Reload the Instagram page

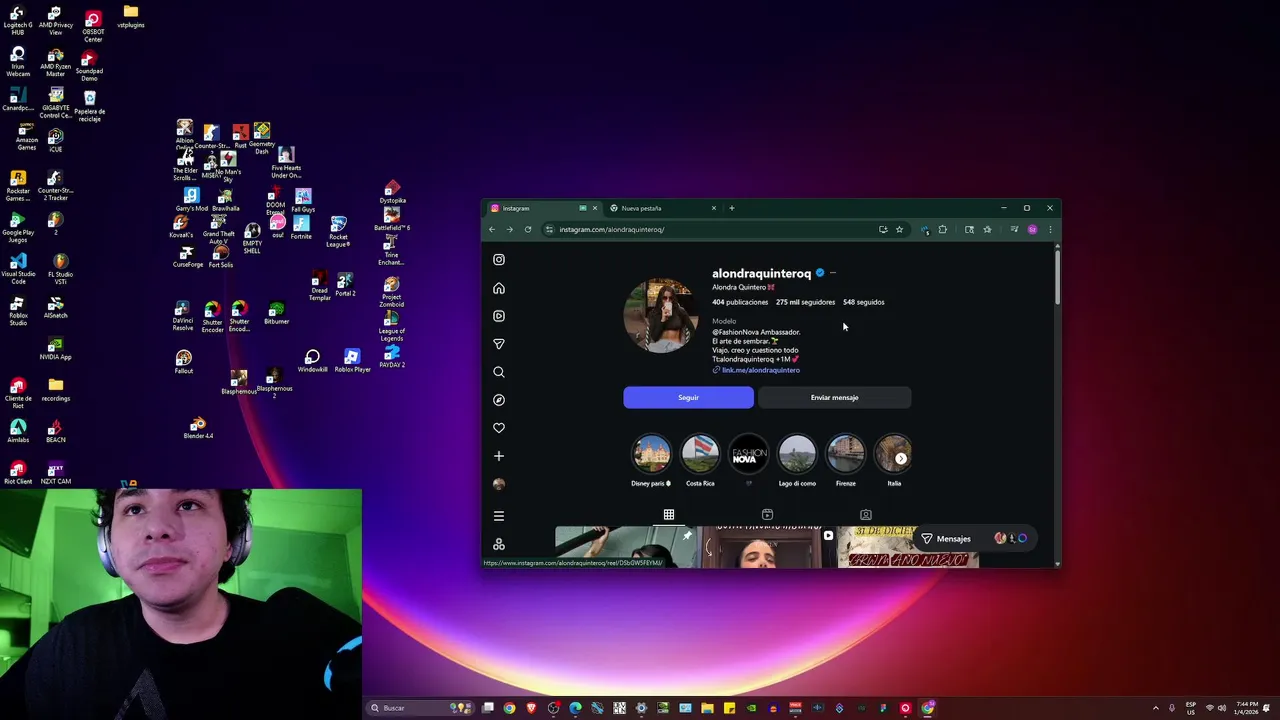click(528, 229)
